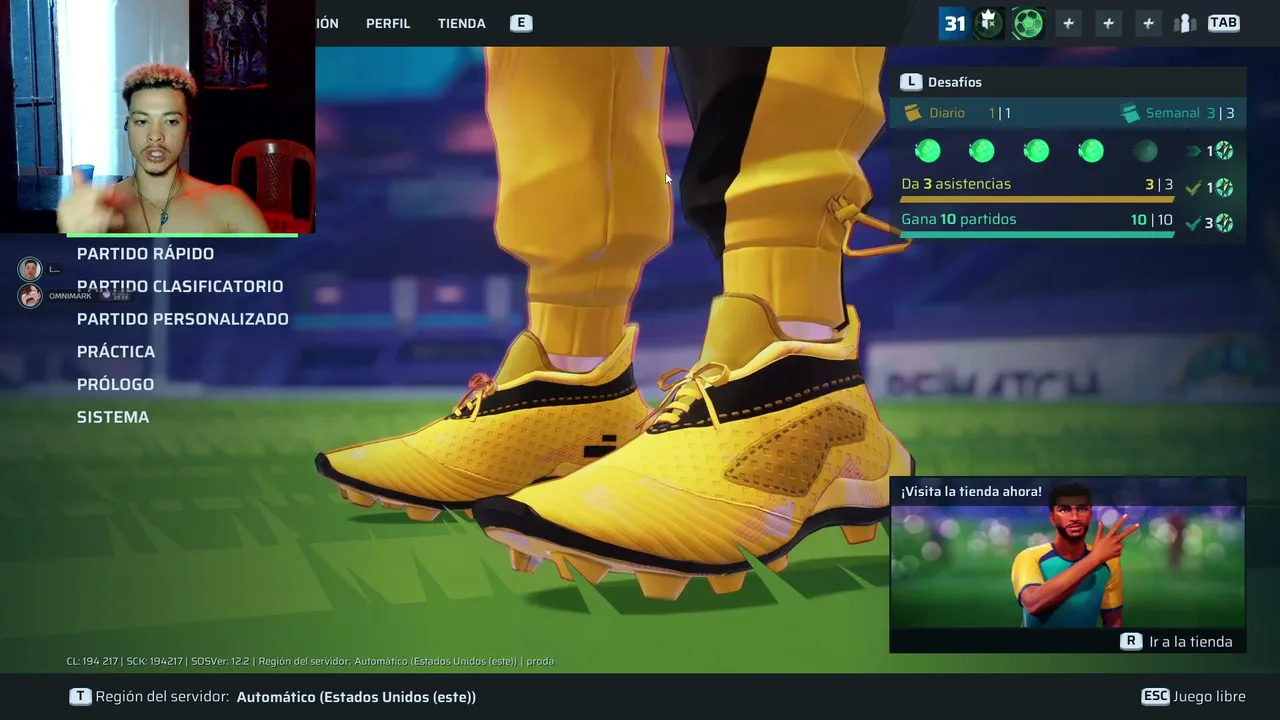The height and width of the screenshot is (720, 1280).
Task: Click the third green challenge ball token
Action: 1037,151
